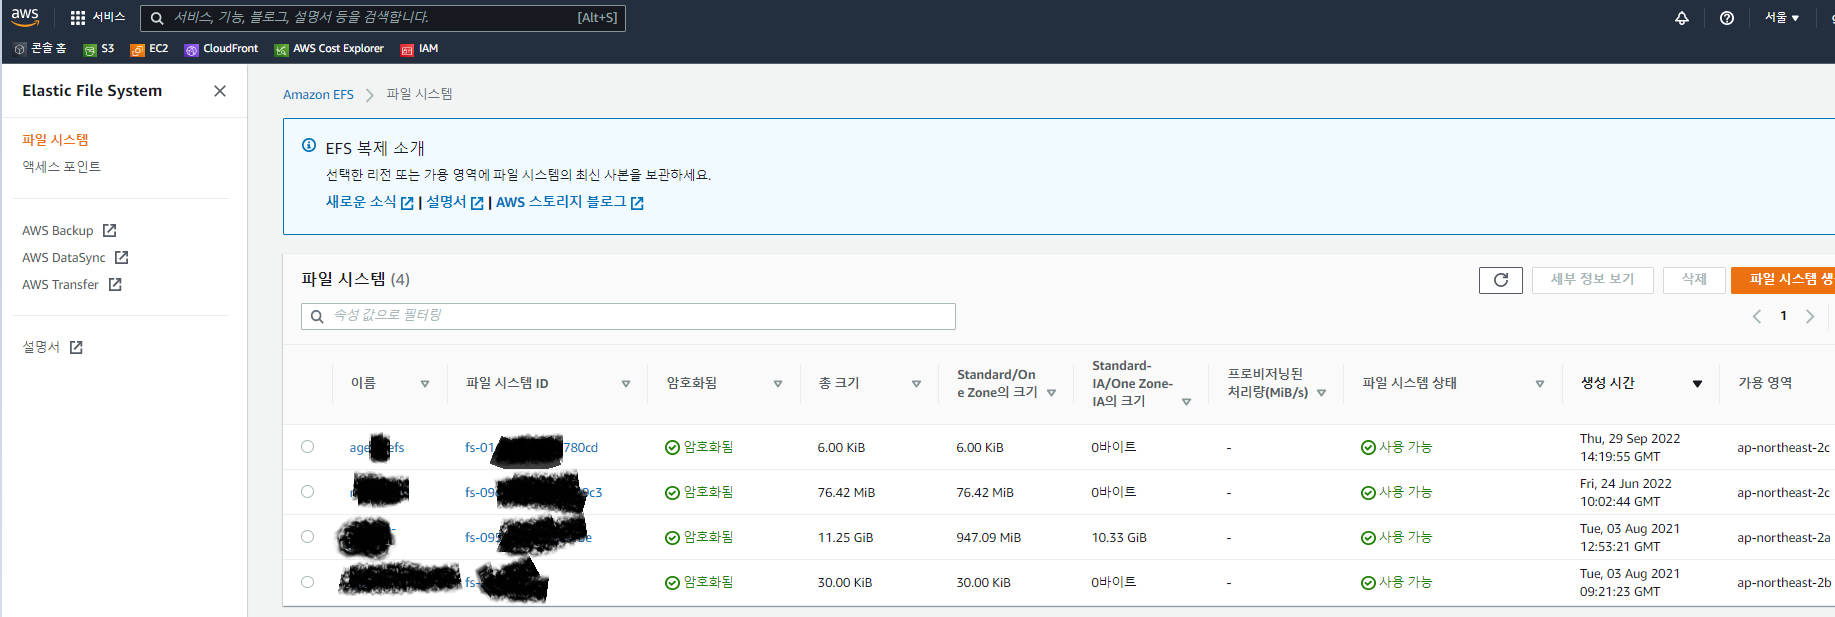Click 사용 가능 status icon in 12:53:21 GMT row
Viewport: 1835px width, 617px height.
[1368, 538]
